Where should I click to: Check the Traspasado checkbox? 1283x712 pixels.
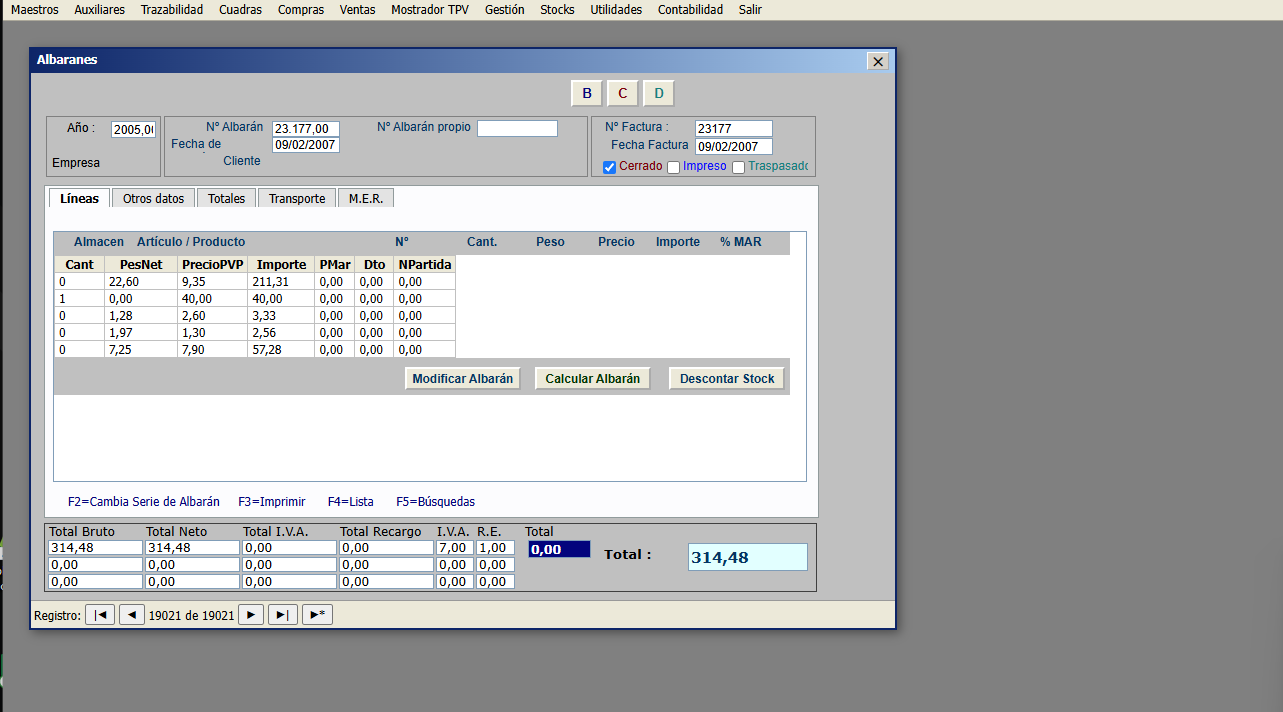pyautogui.click(x=739, y=167)
